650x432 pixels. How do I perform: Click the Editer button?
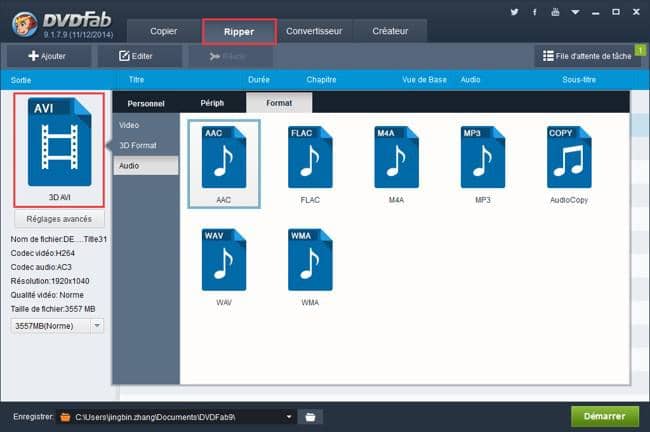(x=140, y=56)
